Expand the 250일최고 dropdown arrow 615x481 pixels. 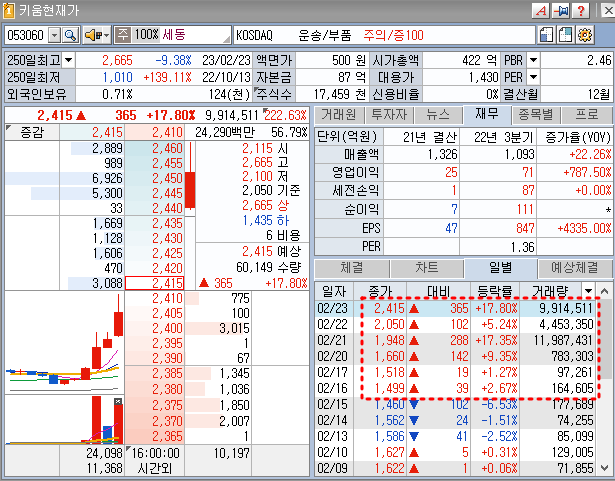tap(68, 60)
